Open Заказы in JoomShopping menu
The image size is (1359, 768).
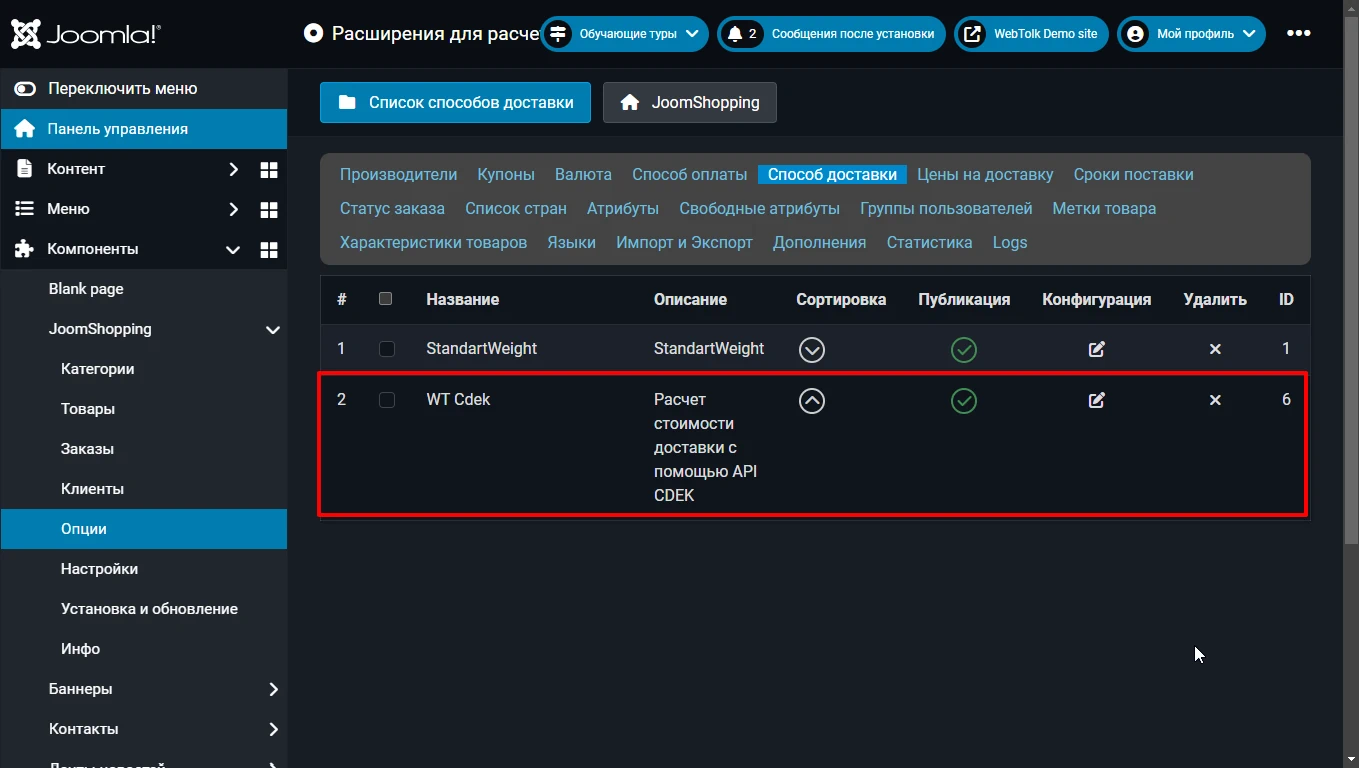87,449
